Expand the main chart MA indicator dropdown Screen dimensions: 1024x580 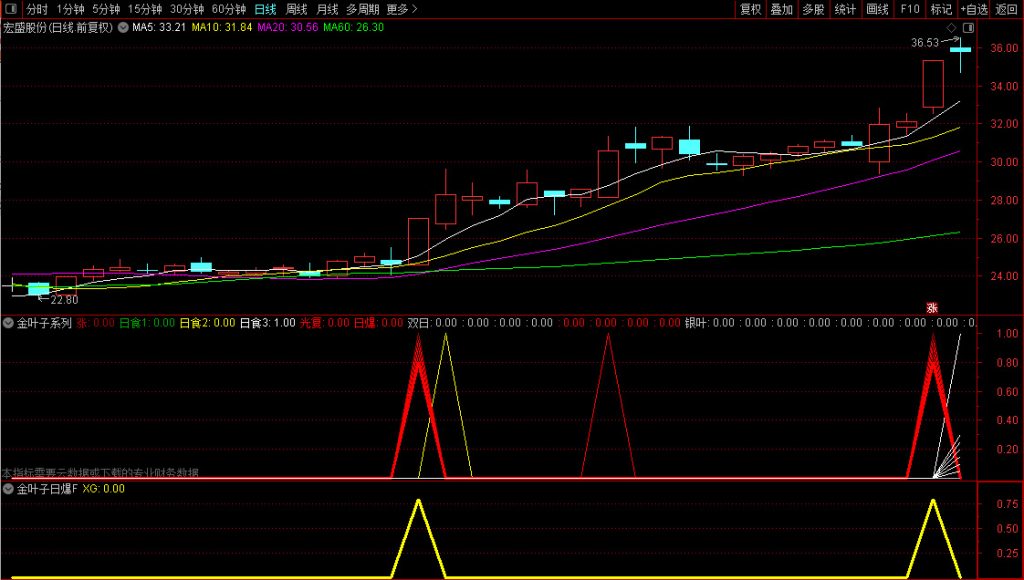click(x=123, y=27)
